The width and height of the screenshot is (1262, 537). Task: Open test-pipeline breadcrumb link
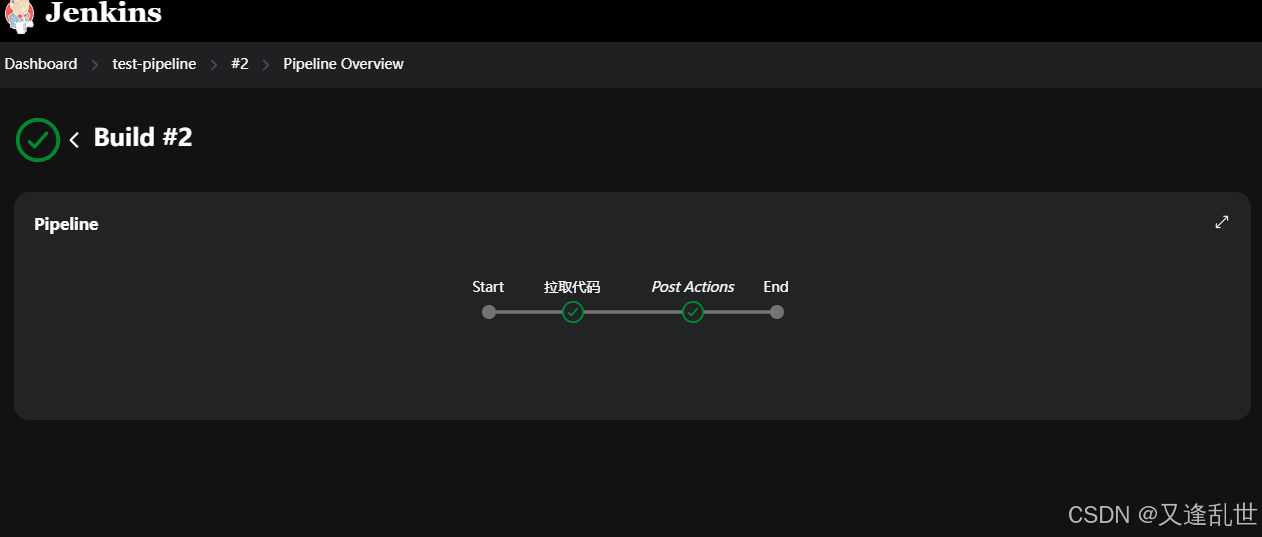[x=154, y=64]
